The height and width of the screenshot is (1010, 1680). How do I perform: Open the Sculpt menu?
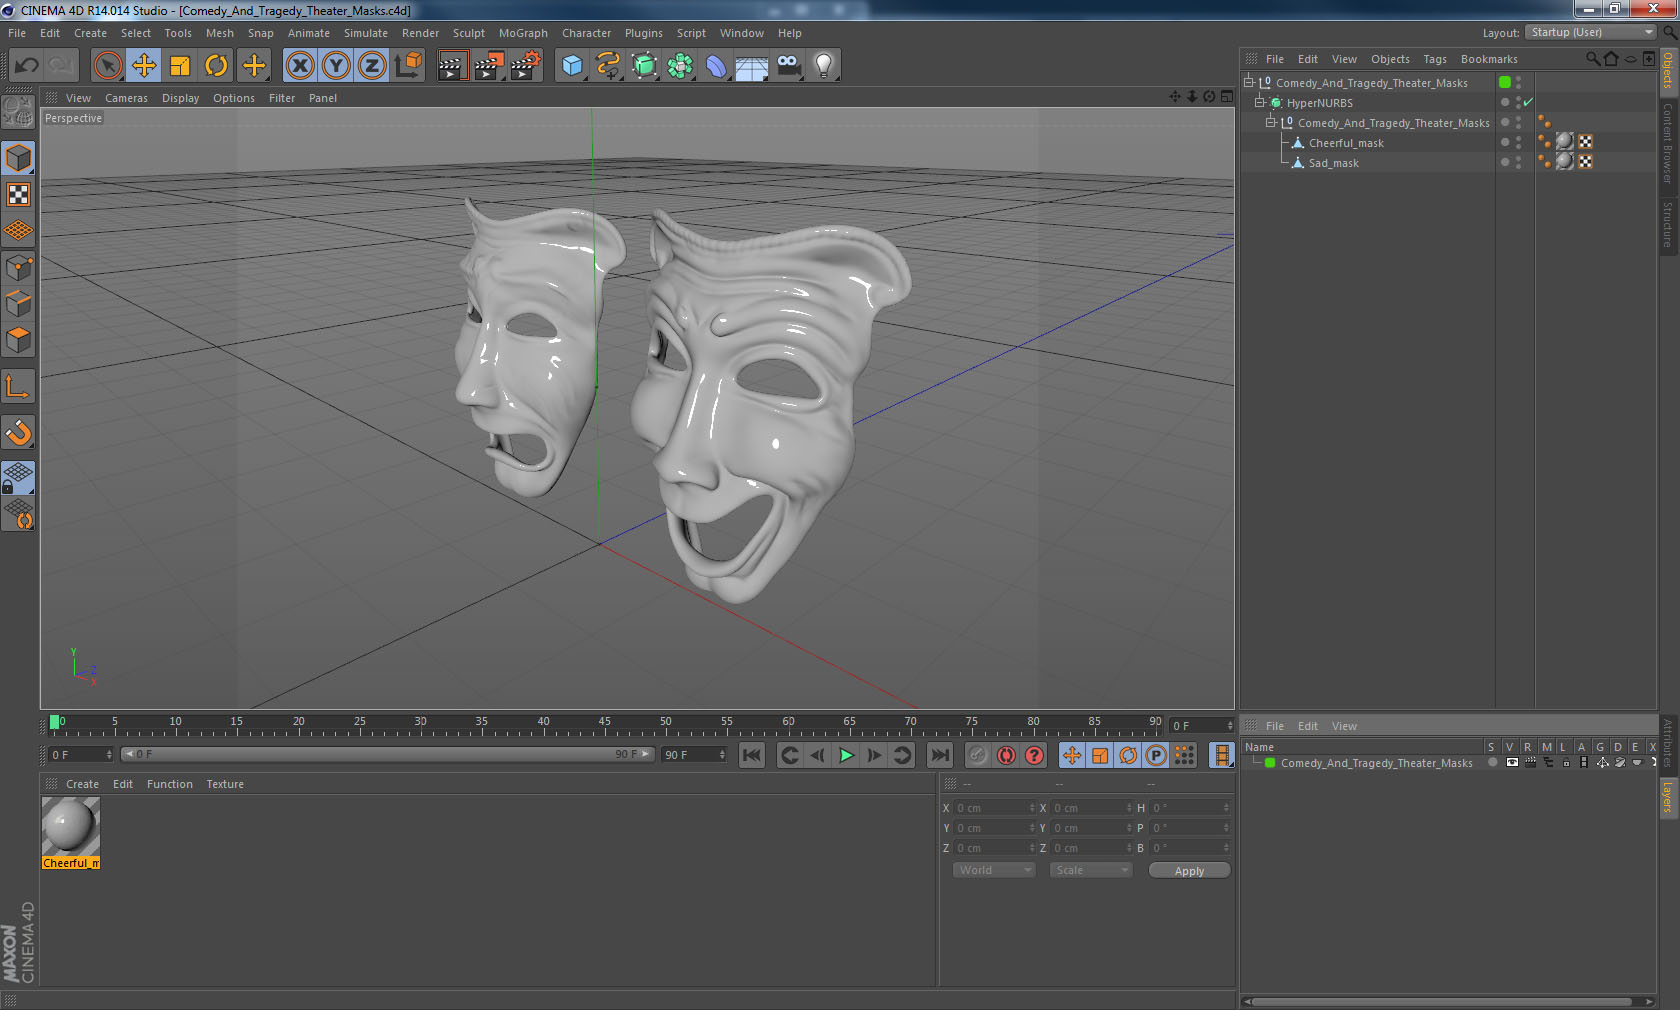click(468, 33)
